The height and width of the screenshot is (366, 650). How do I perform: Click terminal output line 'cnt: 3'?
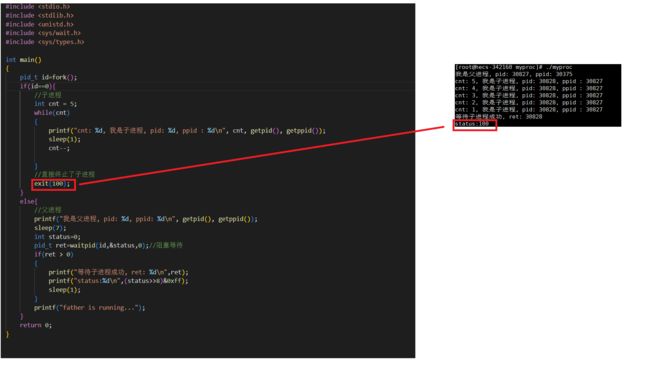click(x=529, y=95)
